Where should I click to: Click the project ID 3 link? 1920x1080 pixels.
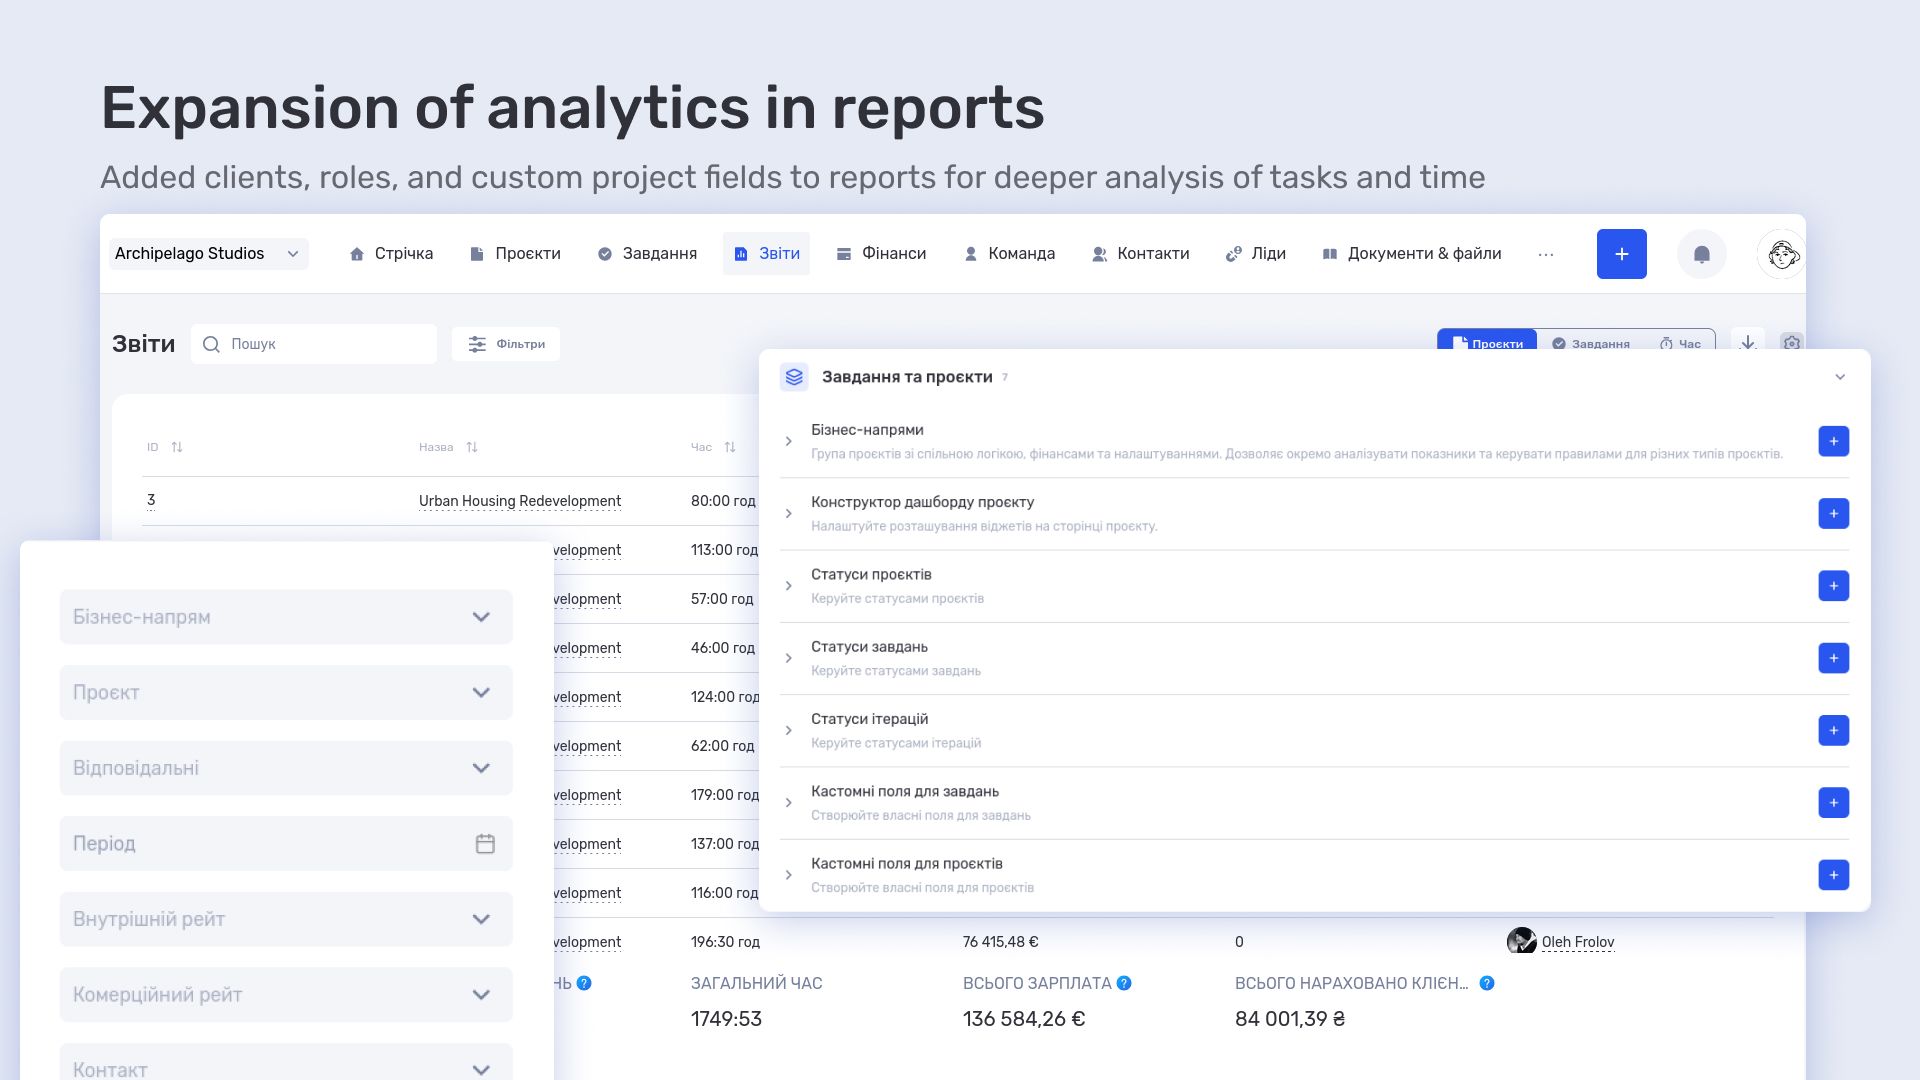coord(151,500)
